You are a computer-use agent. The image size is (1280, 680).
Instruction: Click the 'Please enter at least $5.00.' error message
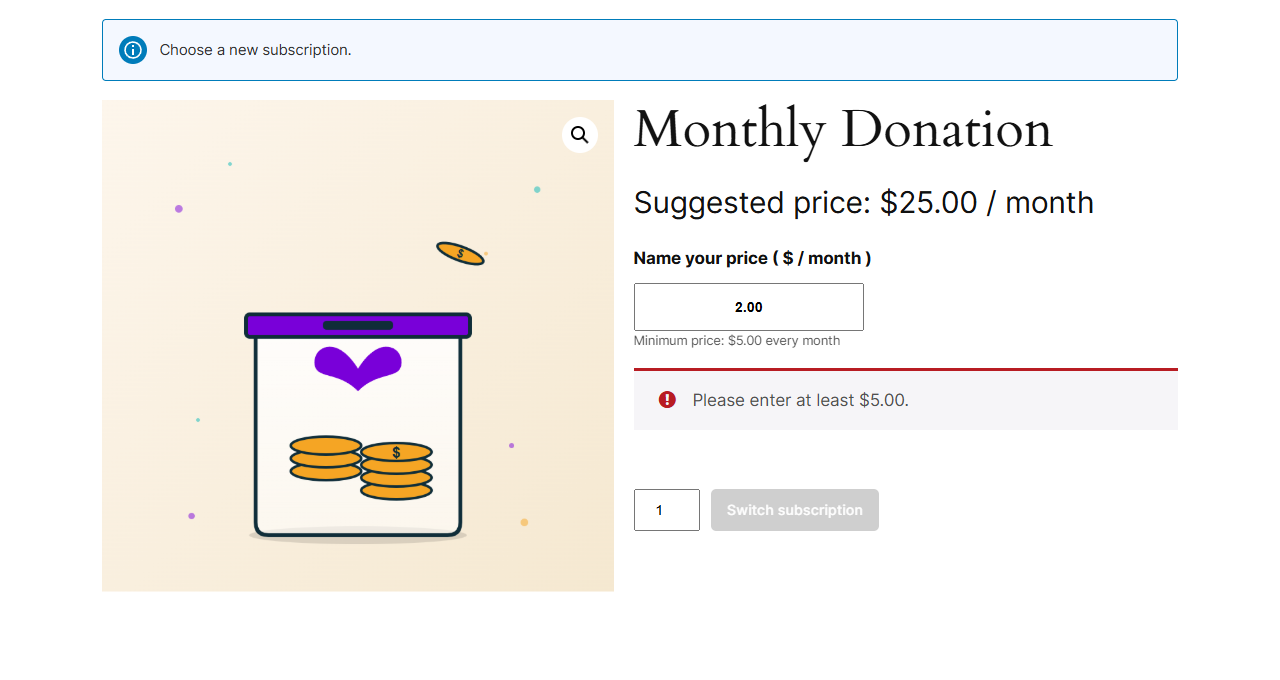pos(801,400)
